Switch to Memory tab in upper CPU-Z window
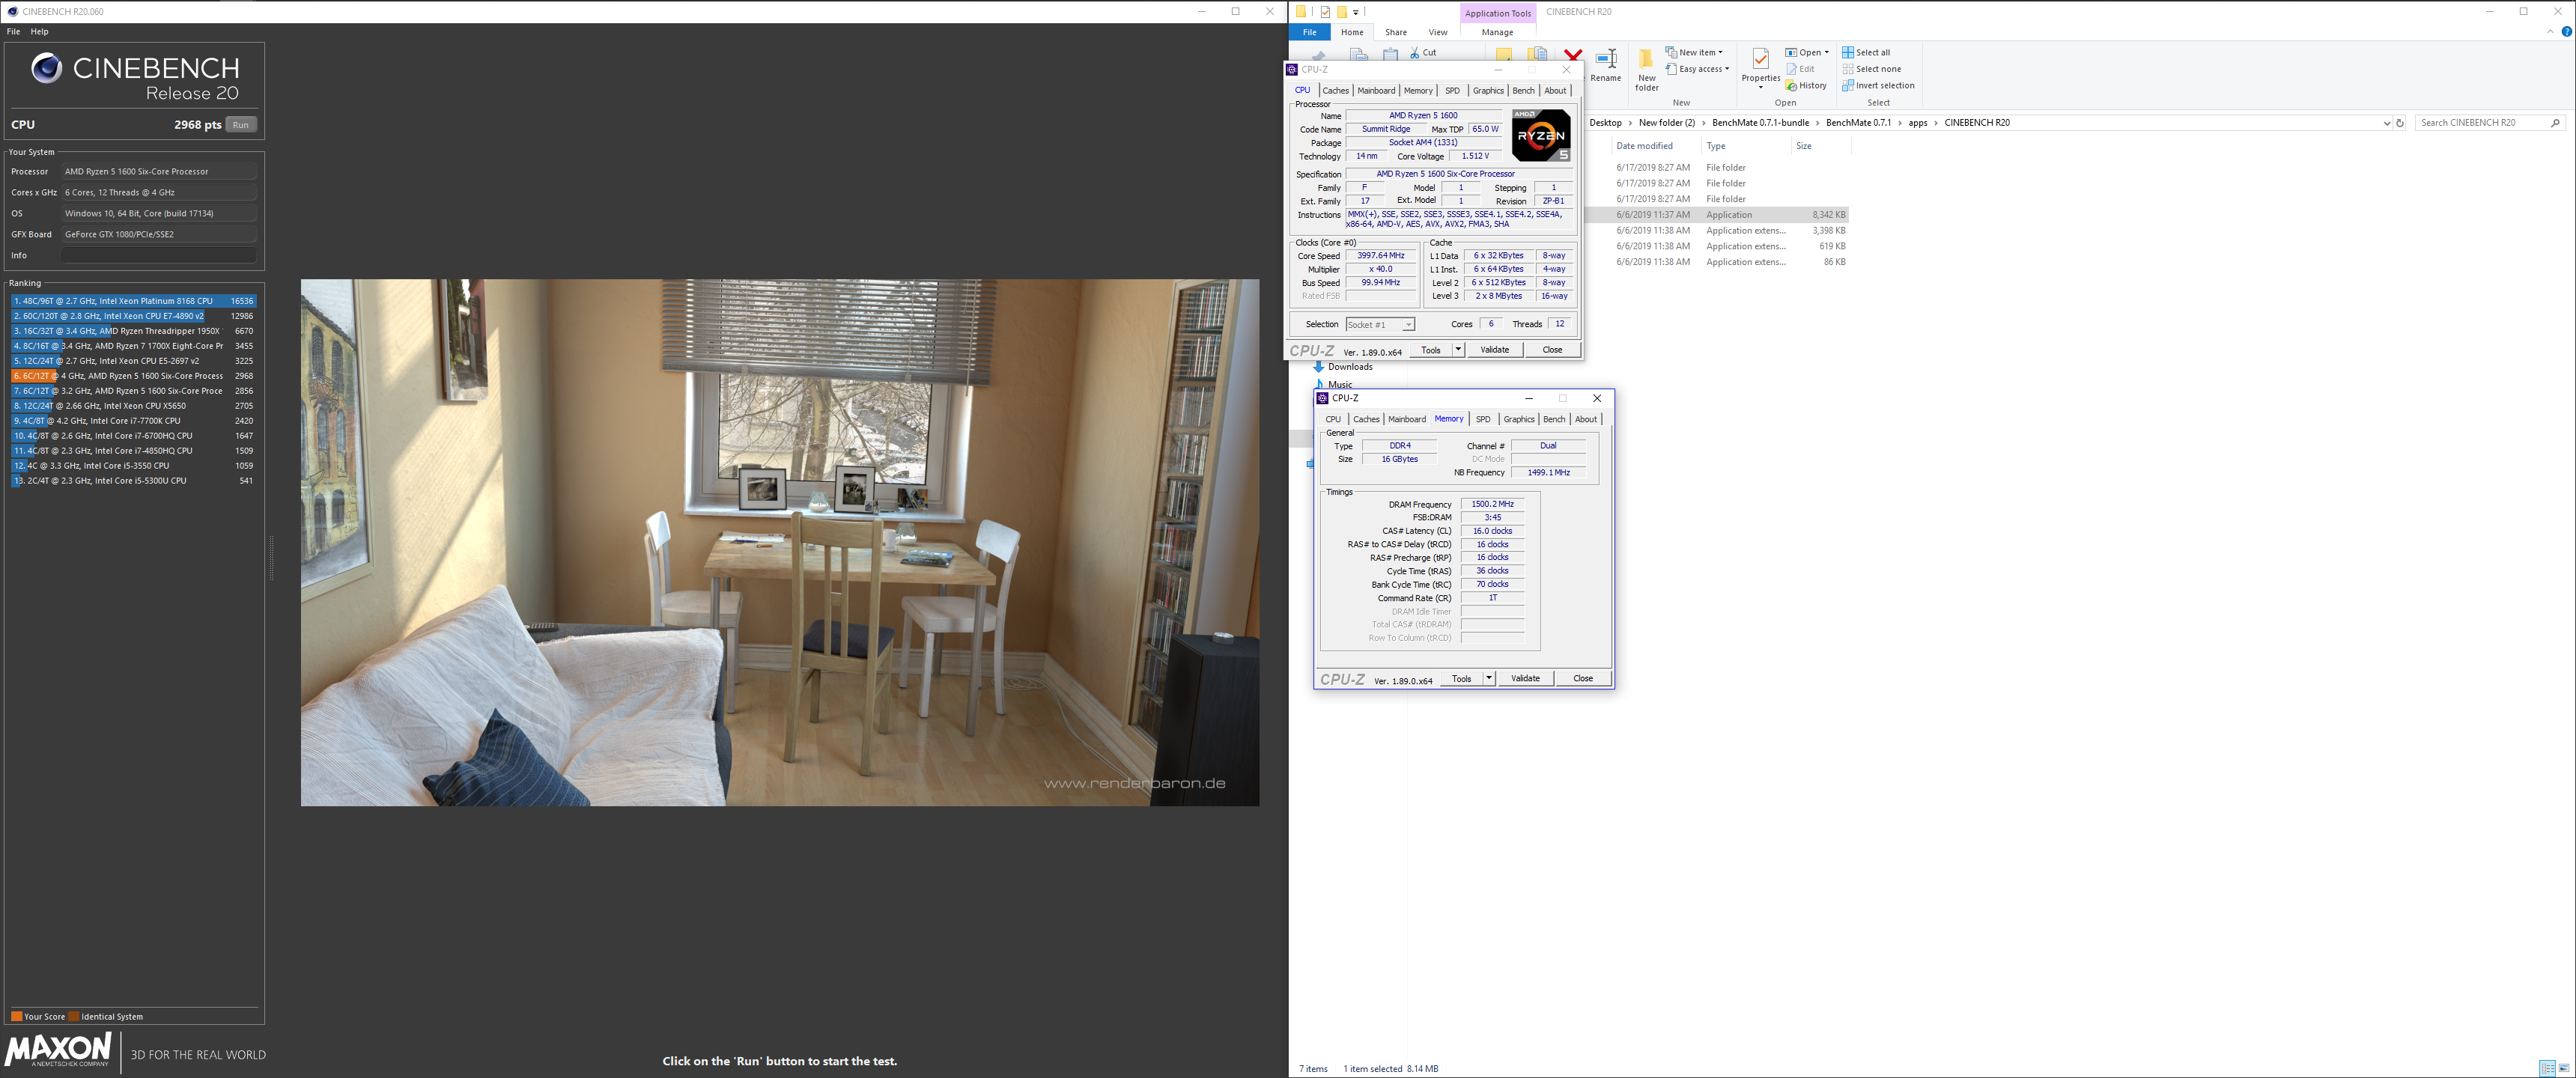Image resolution: width=2576 pixels, height=1078 pixels. pos(1418,91)
